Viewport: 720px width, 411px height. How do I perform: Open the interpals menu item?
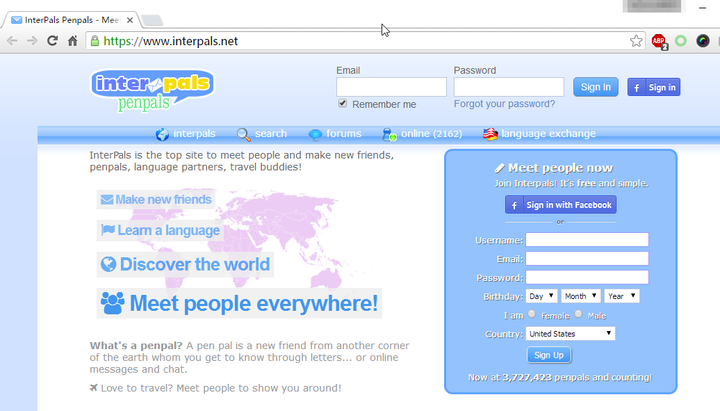[186, 134]
